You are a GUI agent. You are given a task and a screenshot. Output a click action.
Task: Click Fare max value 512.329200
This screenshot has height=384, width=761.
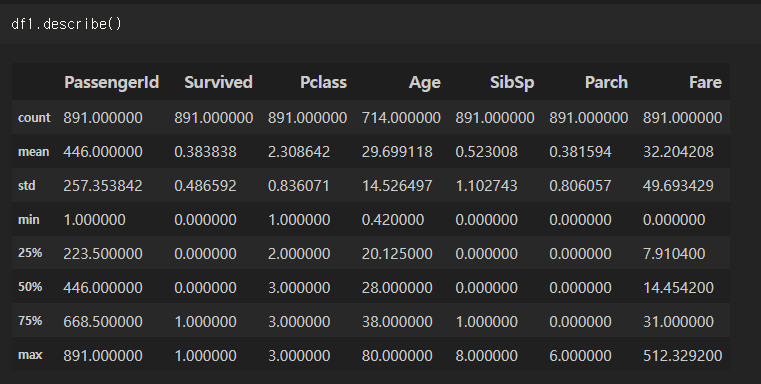coord(682,355)
